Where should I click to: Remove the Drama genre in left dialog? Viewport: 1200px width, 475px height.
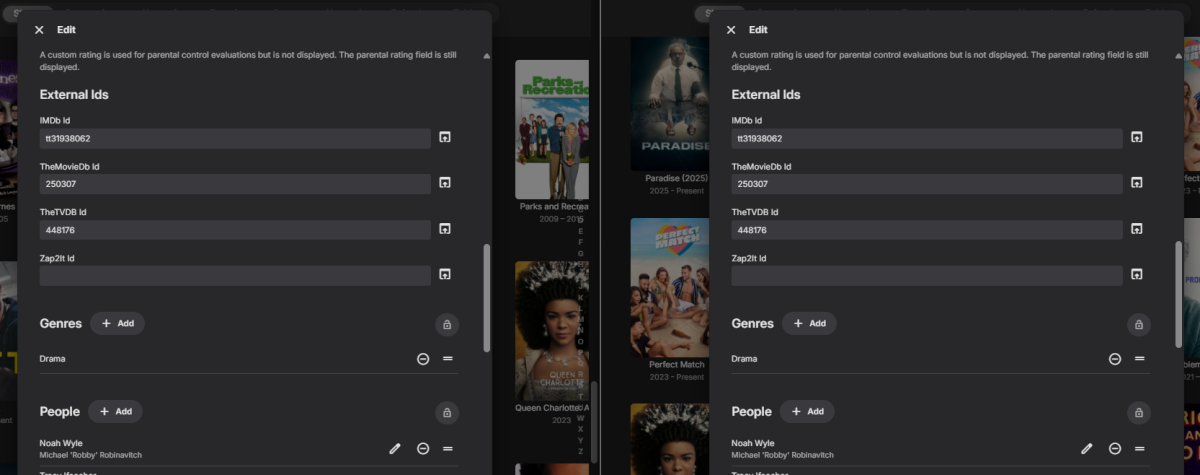(x=423, y=359)
